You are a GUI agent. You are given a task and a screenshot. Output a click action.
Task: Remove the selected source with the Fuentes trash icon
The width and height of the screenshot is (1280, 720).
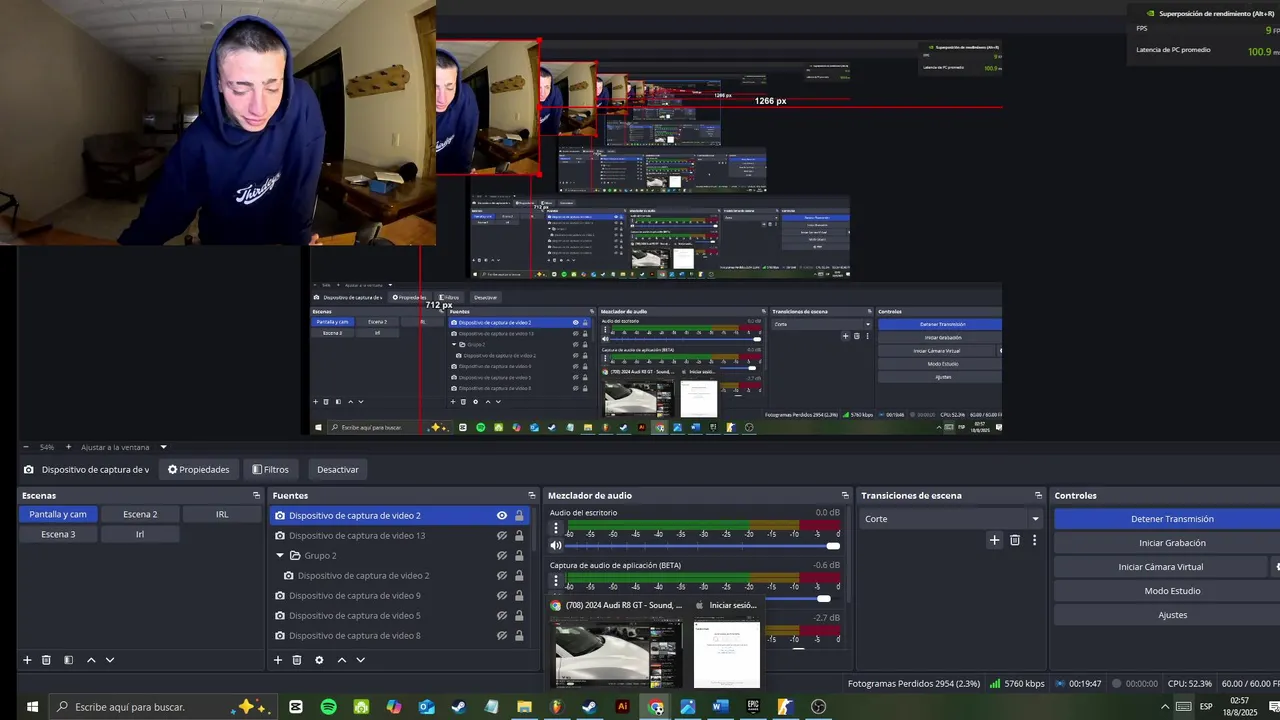297,660
